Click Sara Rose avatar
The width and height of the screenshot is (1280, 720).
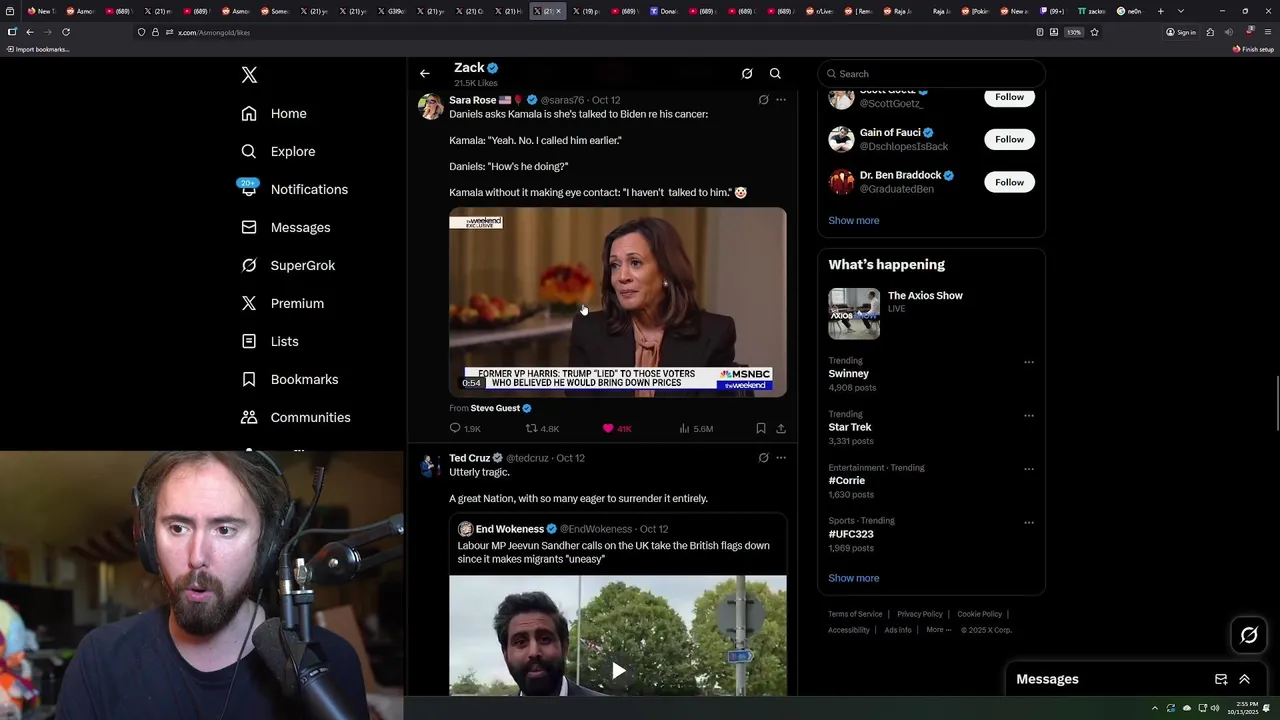pos(431,107)
